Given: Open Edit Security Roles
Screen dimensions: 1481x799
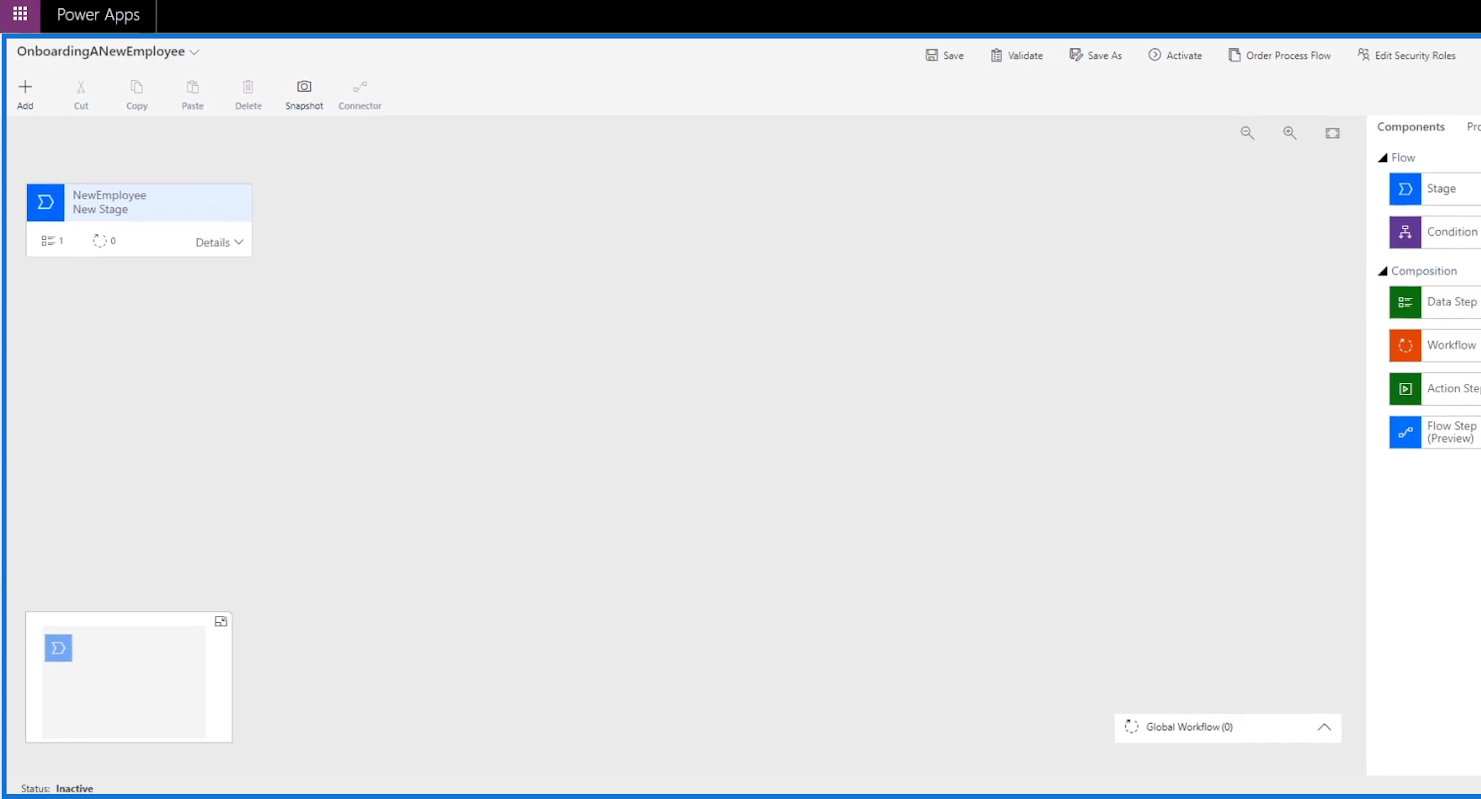Looking at the screenshot, I should tap(1406, 56).
